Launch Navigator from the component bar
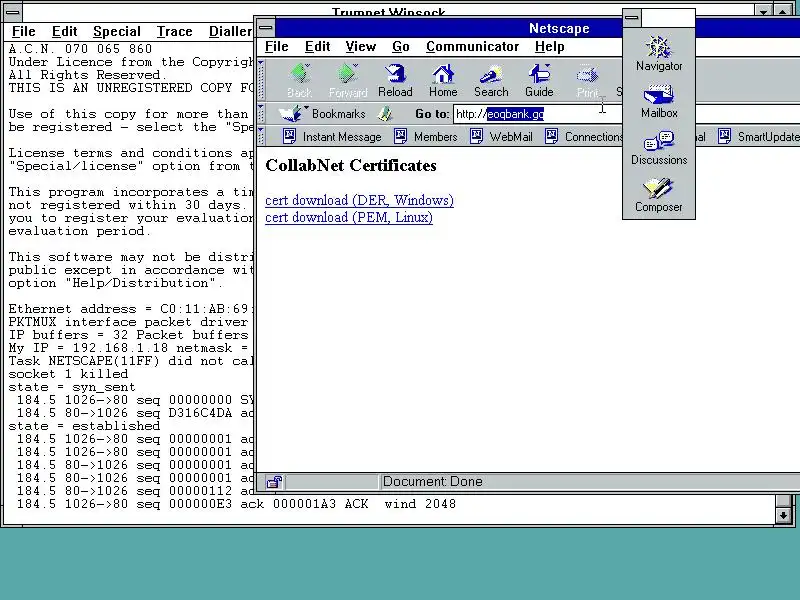Image resolution: width=800 pixels, height=600 pixels. (659, 54)
